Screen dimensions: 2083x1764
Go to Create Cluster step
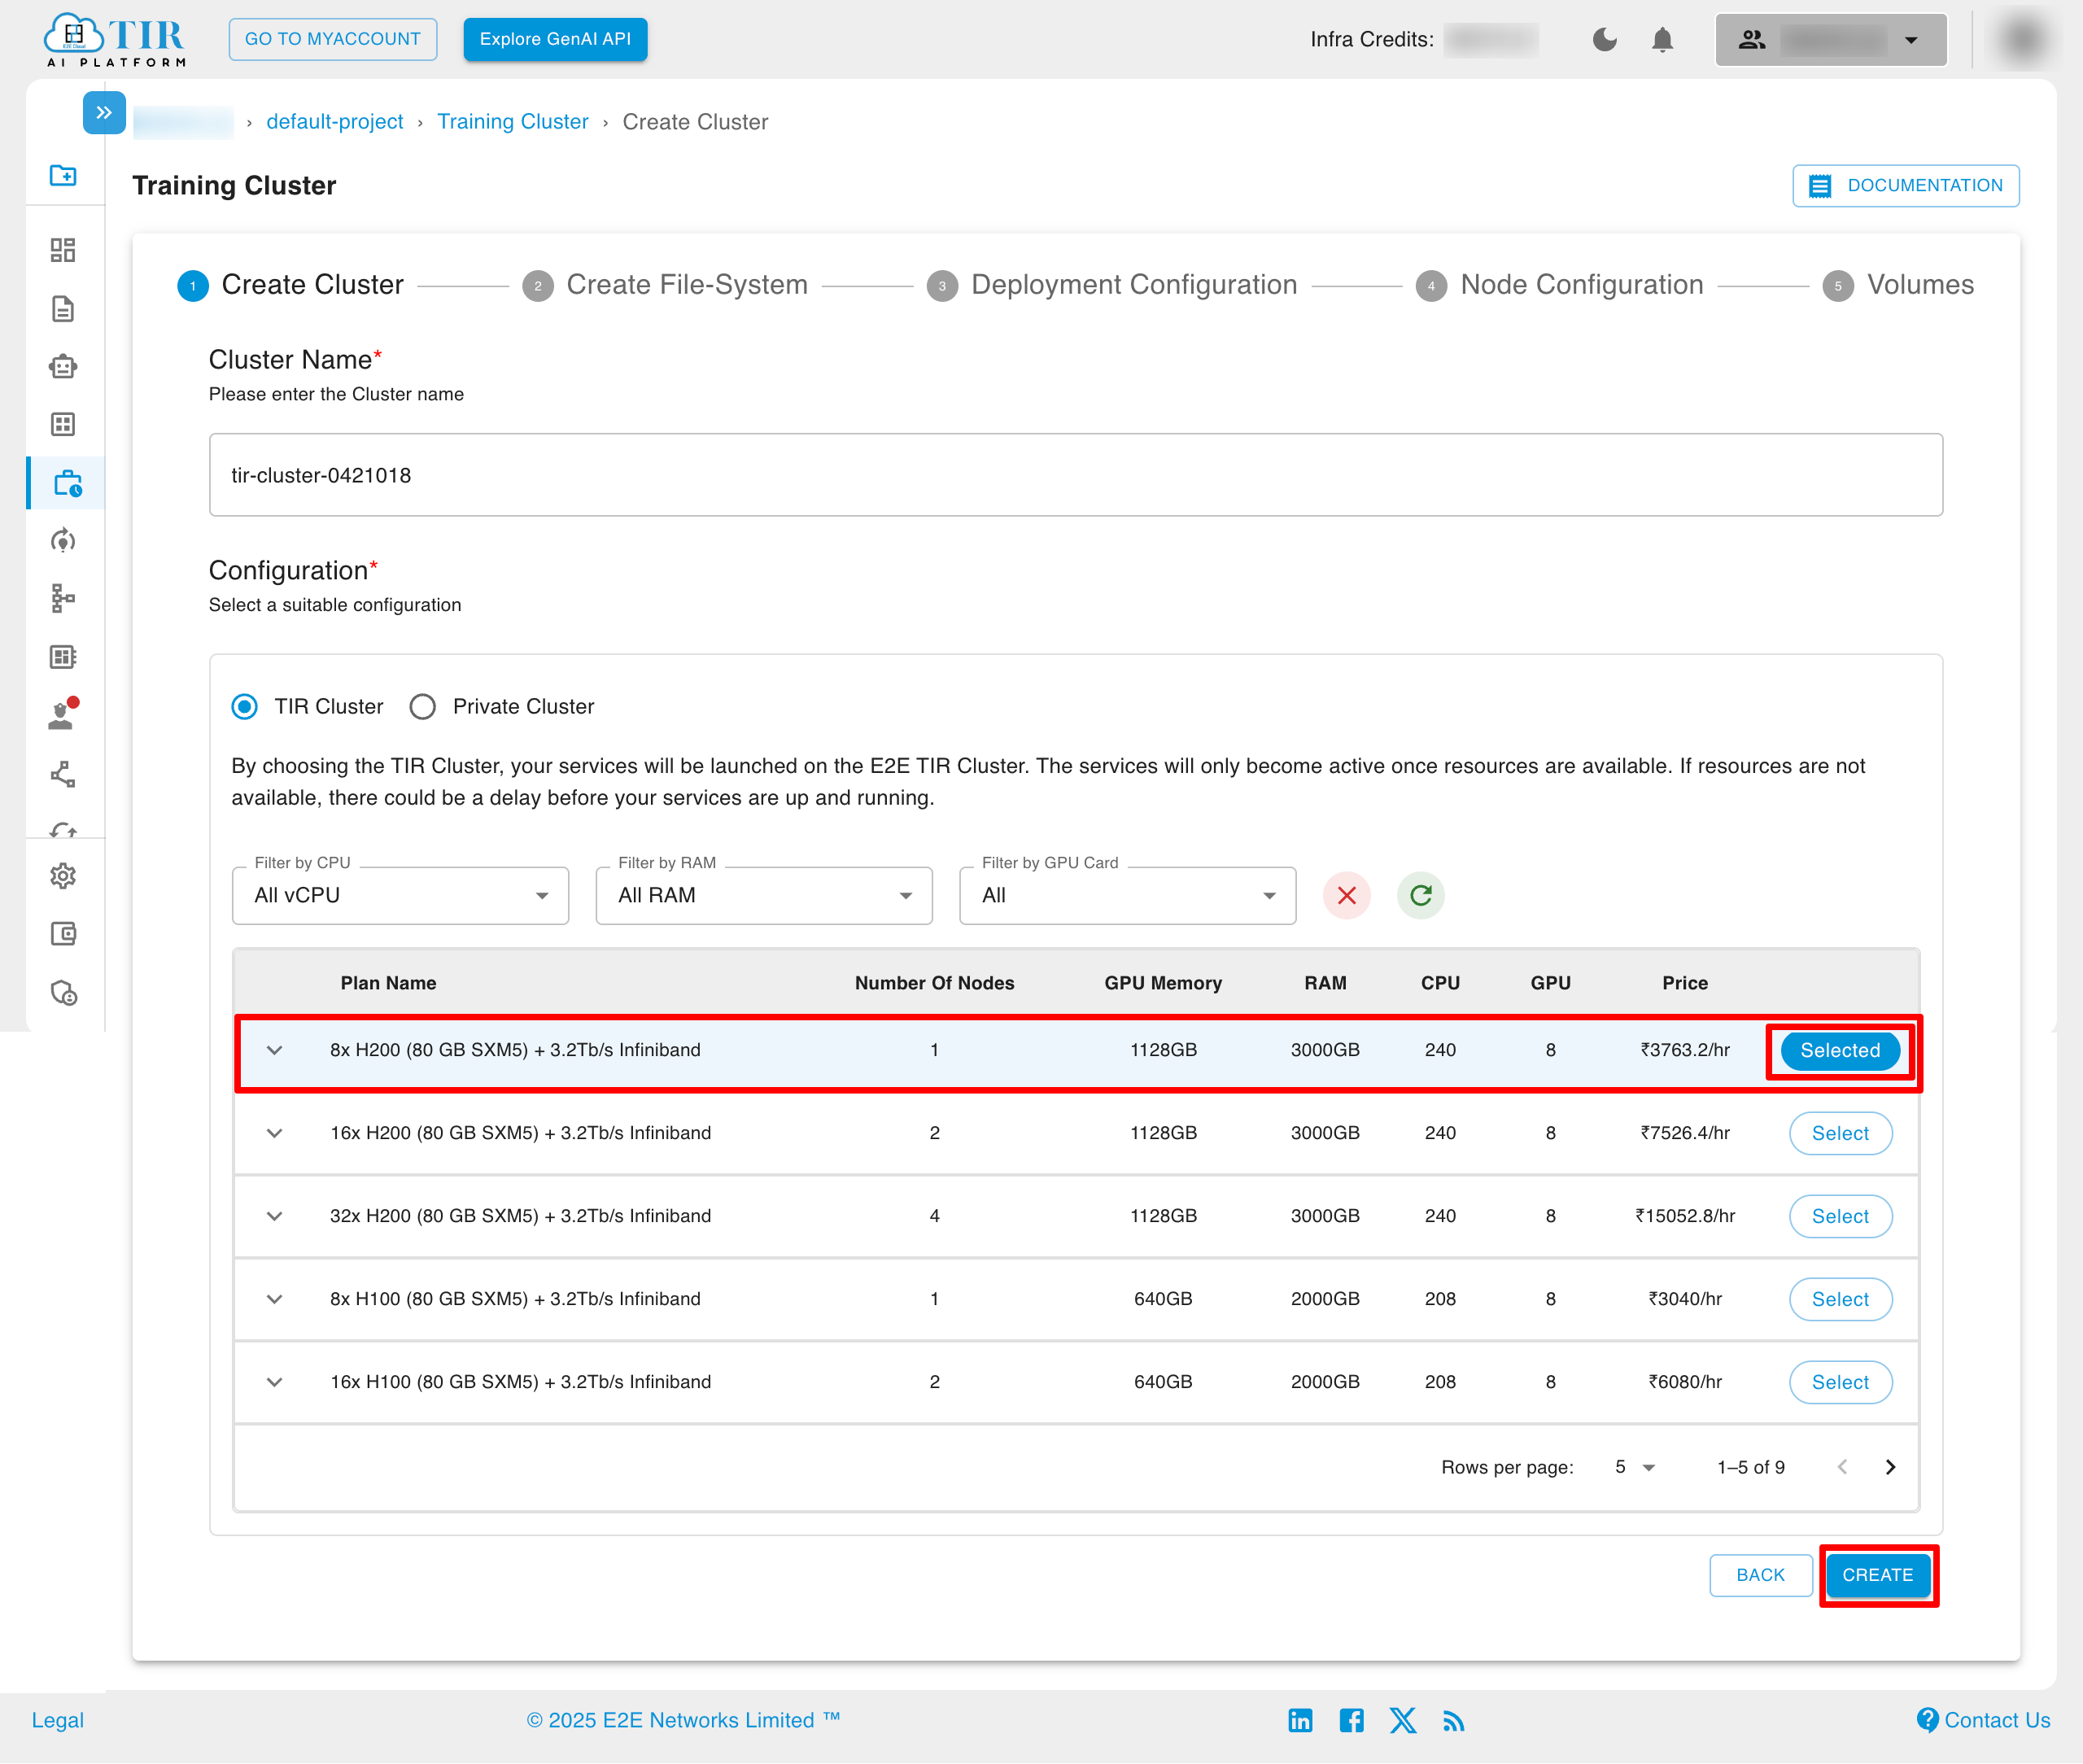pos(290,285)
